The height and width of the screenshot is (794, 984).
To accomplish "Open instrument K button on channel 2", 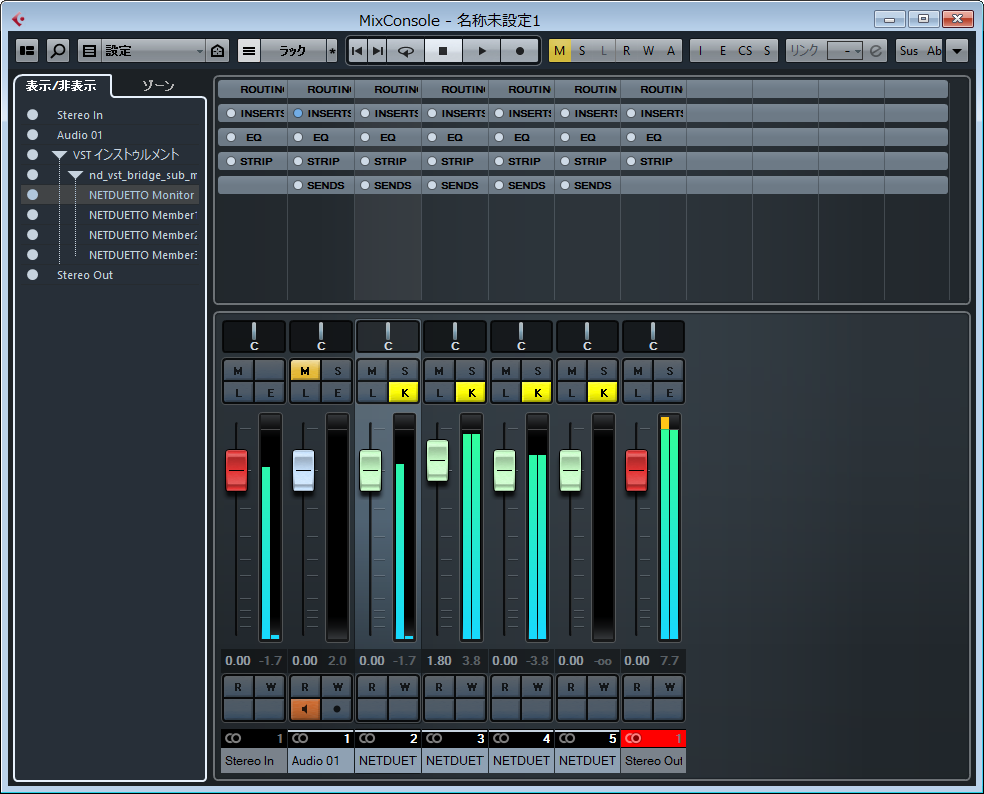I will tap(404, 393).
